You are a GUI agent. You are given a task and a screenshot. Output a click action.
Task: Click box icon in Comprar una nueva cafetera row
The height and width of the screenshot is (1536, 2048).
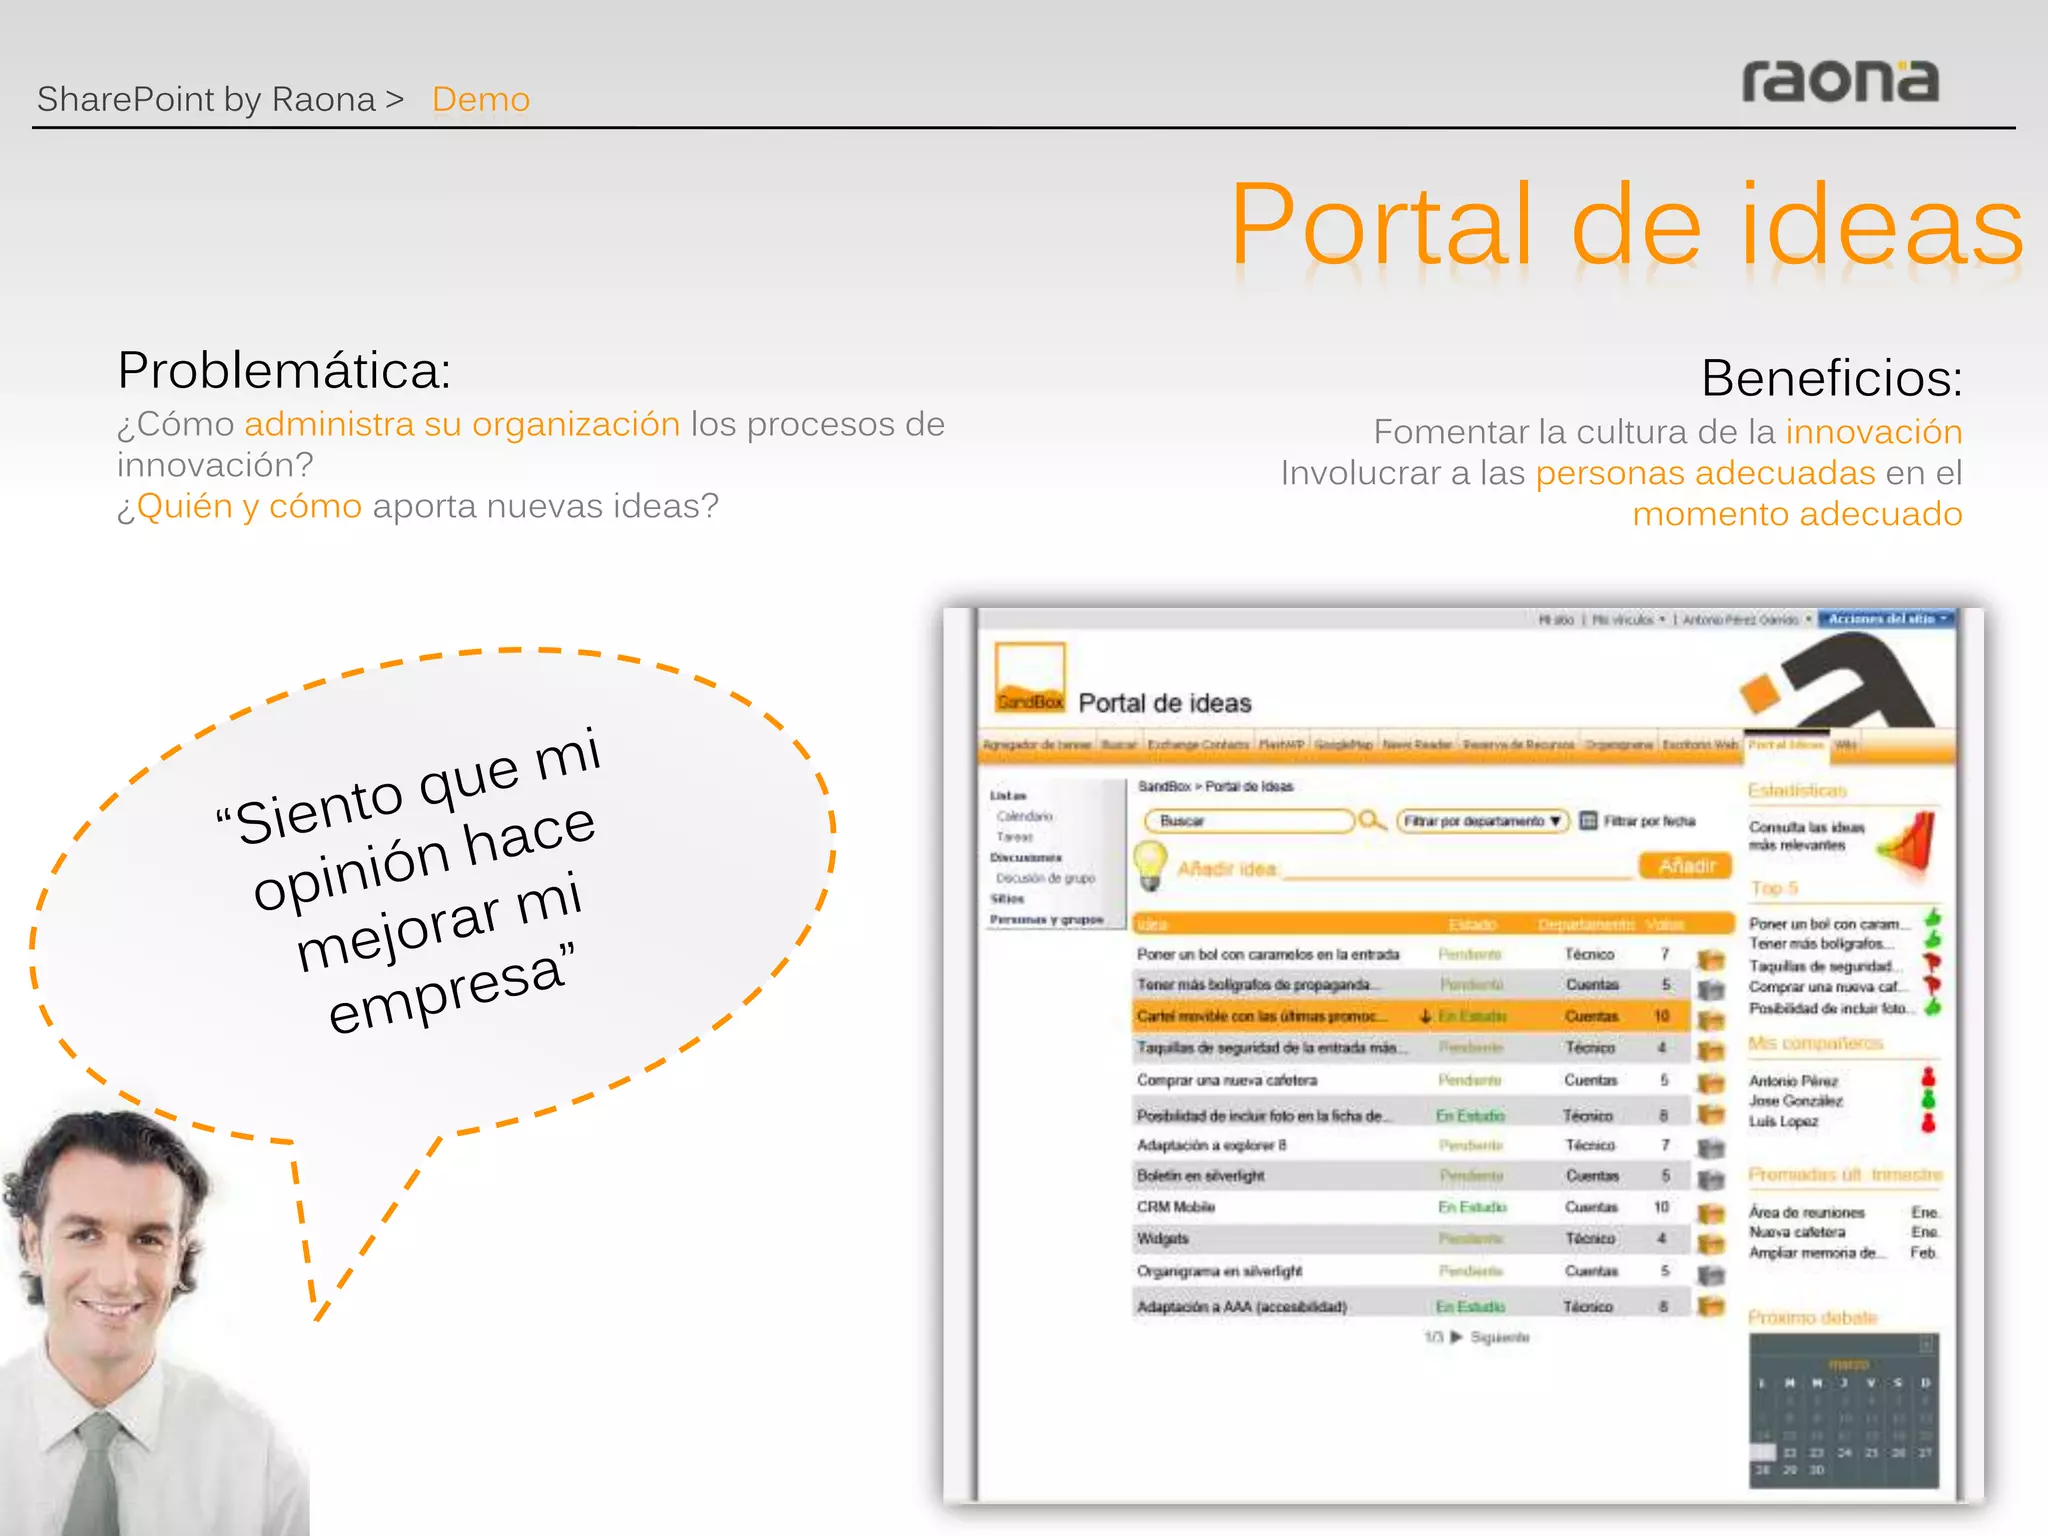pyautogui.click(x=1711, y=1083)
